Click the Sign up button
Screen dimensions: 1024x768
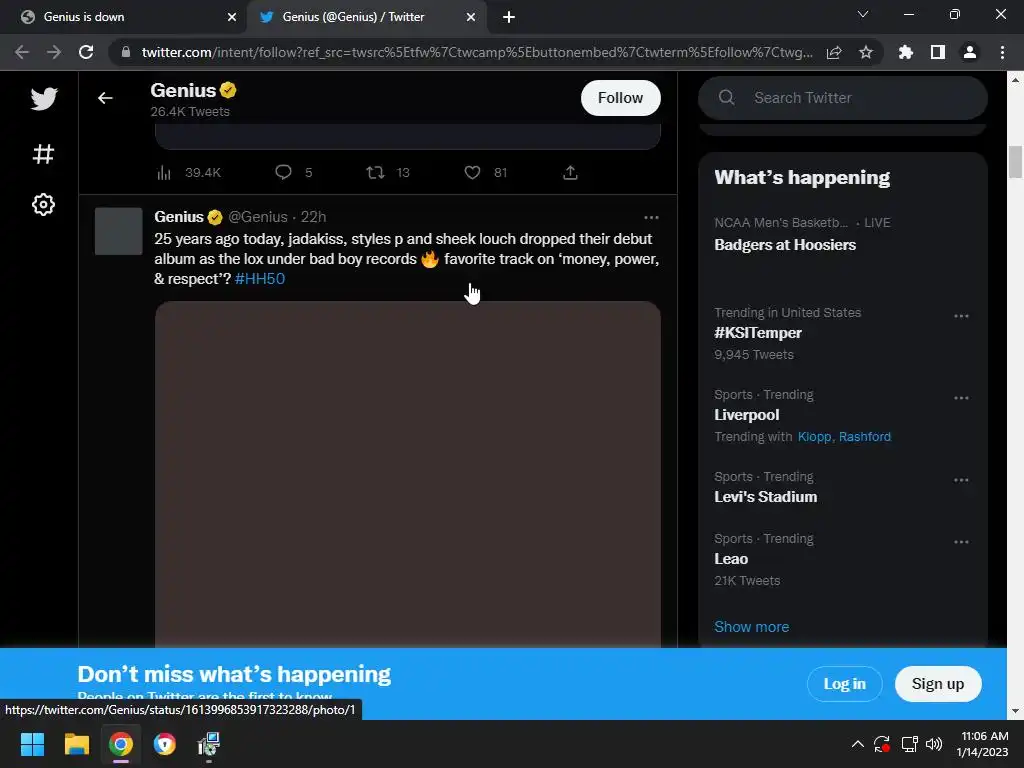click(x=938, y=684)
